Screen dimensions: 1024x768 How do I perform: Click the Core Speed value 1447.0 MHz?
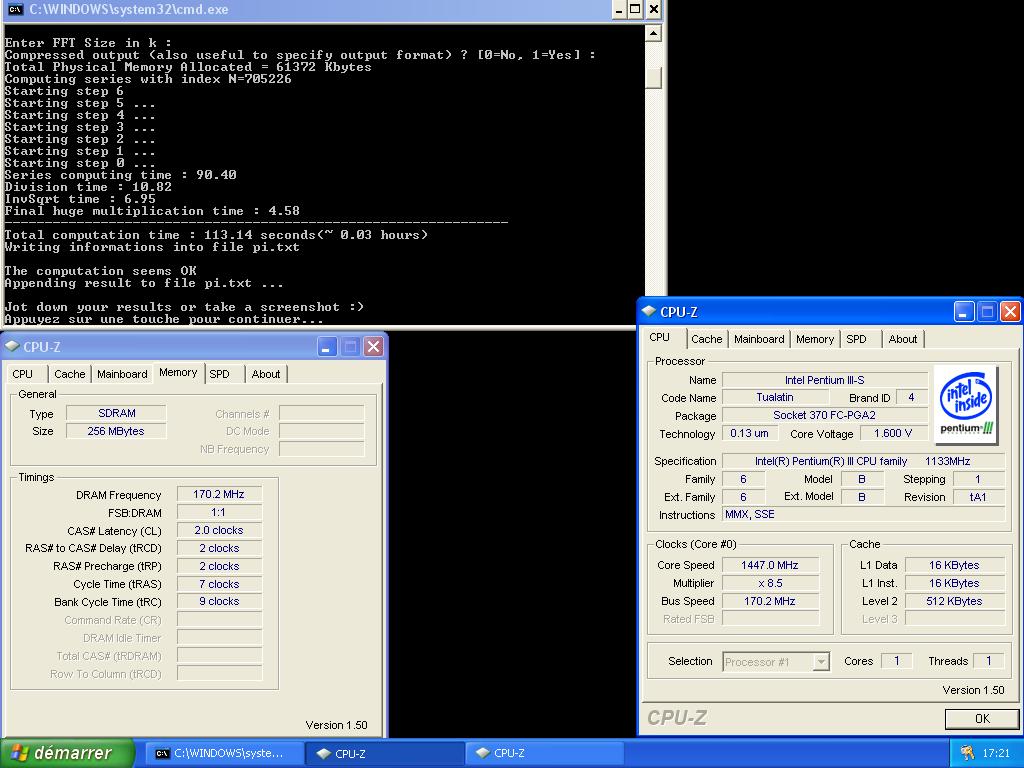tap(770, 565)
